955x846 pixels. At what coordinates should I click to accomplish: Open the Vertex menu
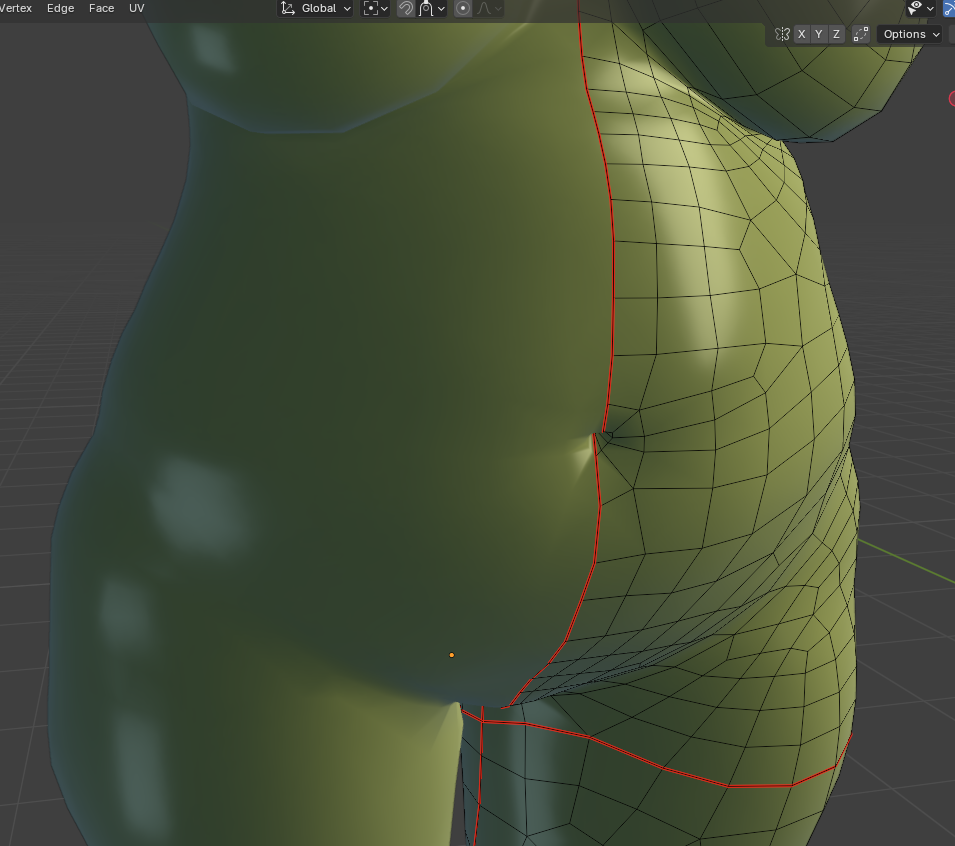[x=15, y=9]
